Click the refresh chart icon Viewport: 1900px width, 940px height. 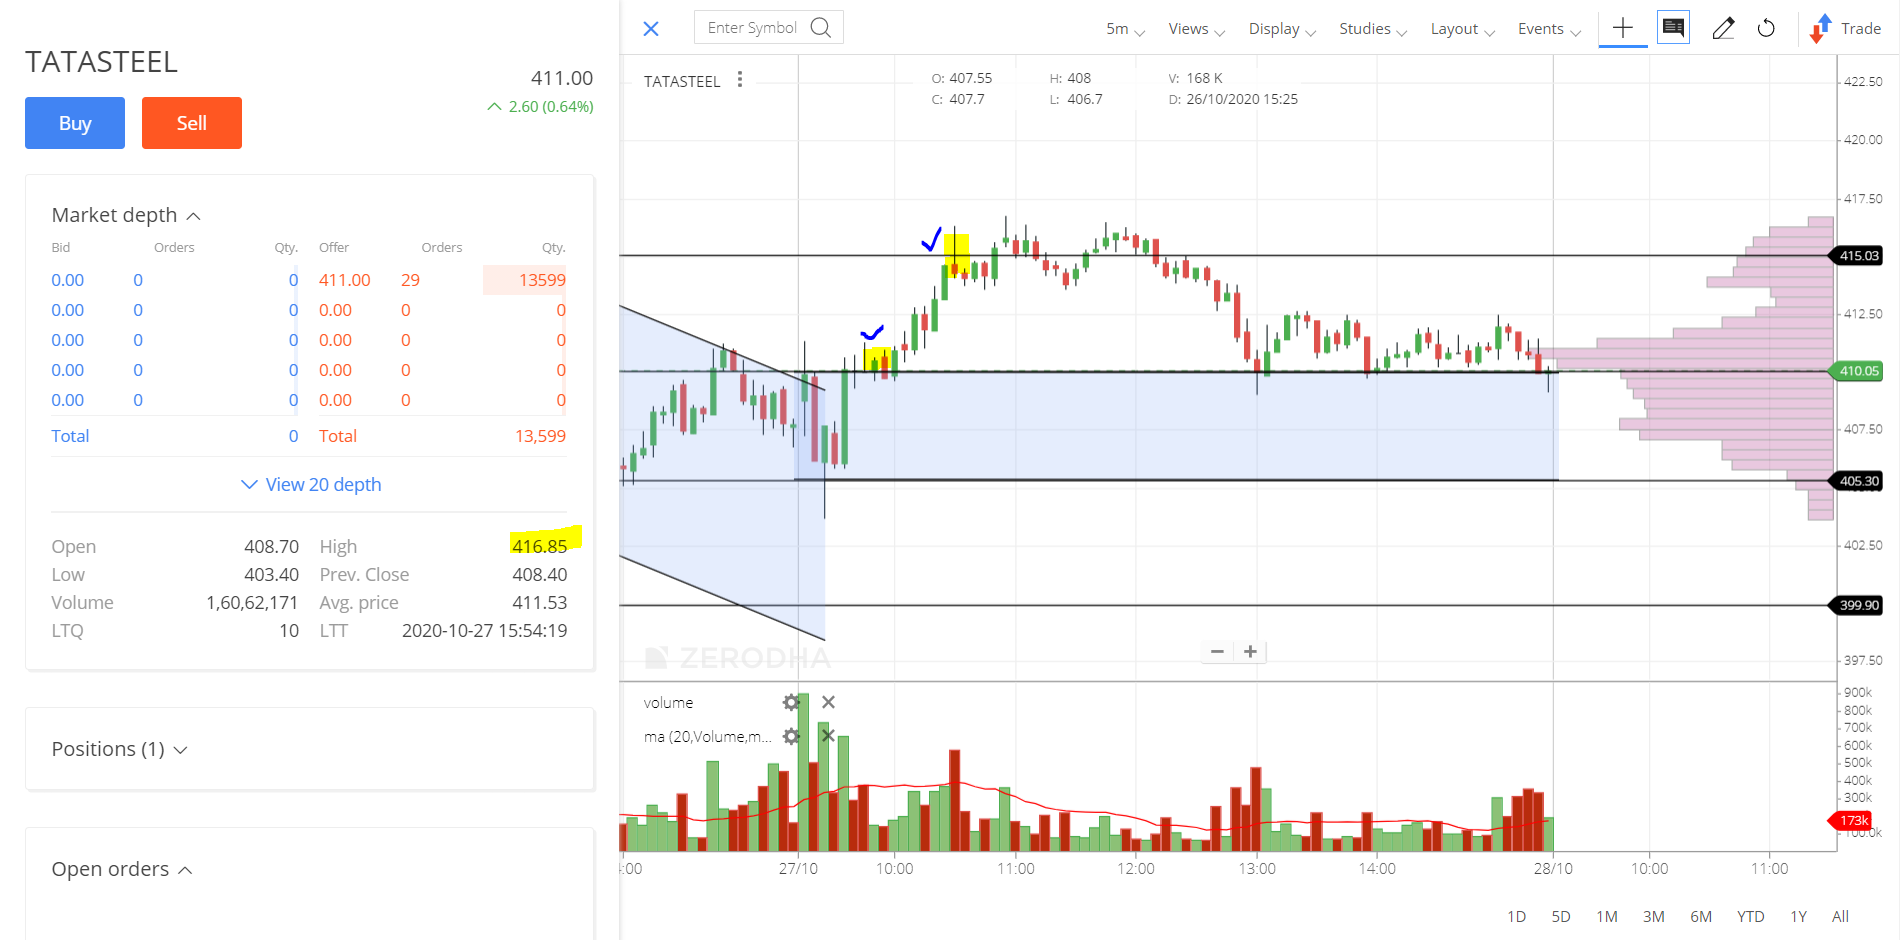coord(1766,28)
